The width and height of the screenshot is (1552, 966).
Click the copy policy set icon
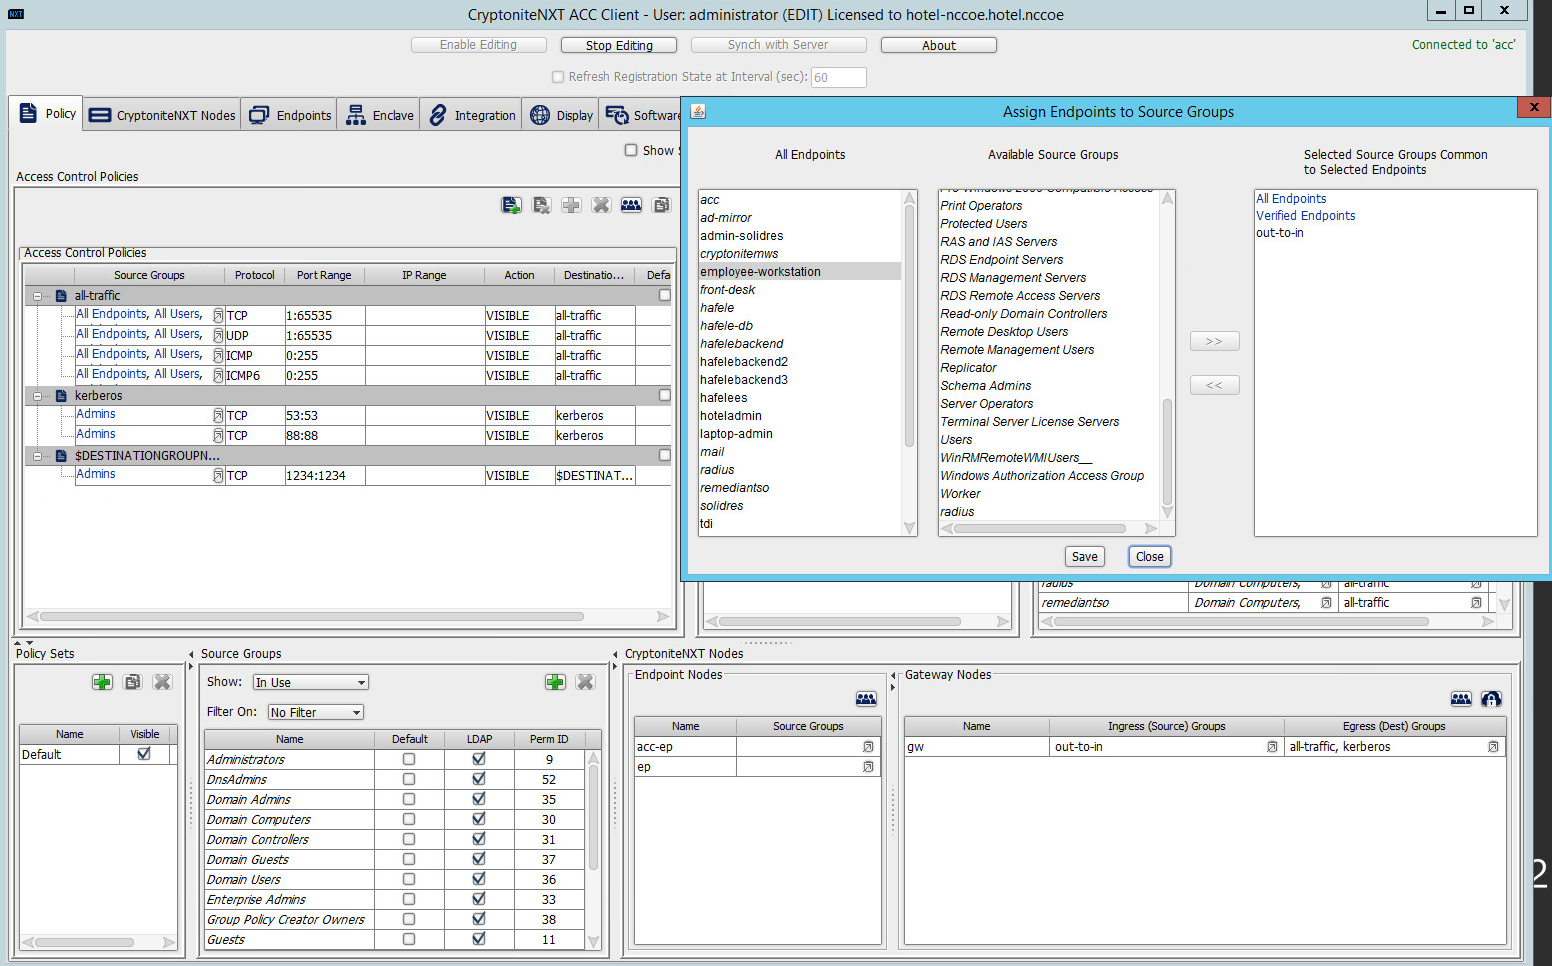[x=132, y=682]
